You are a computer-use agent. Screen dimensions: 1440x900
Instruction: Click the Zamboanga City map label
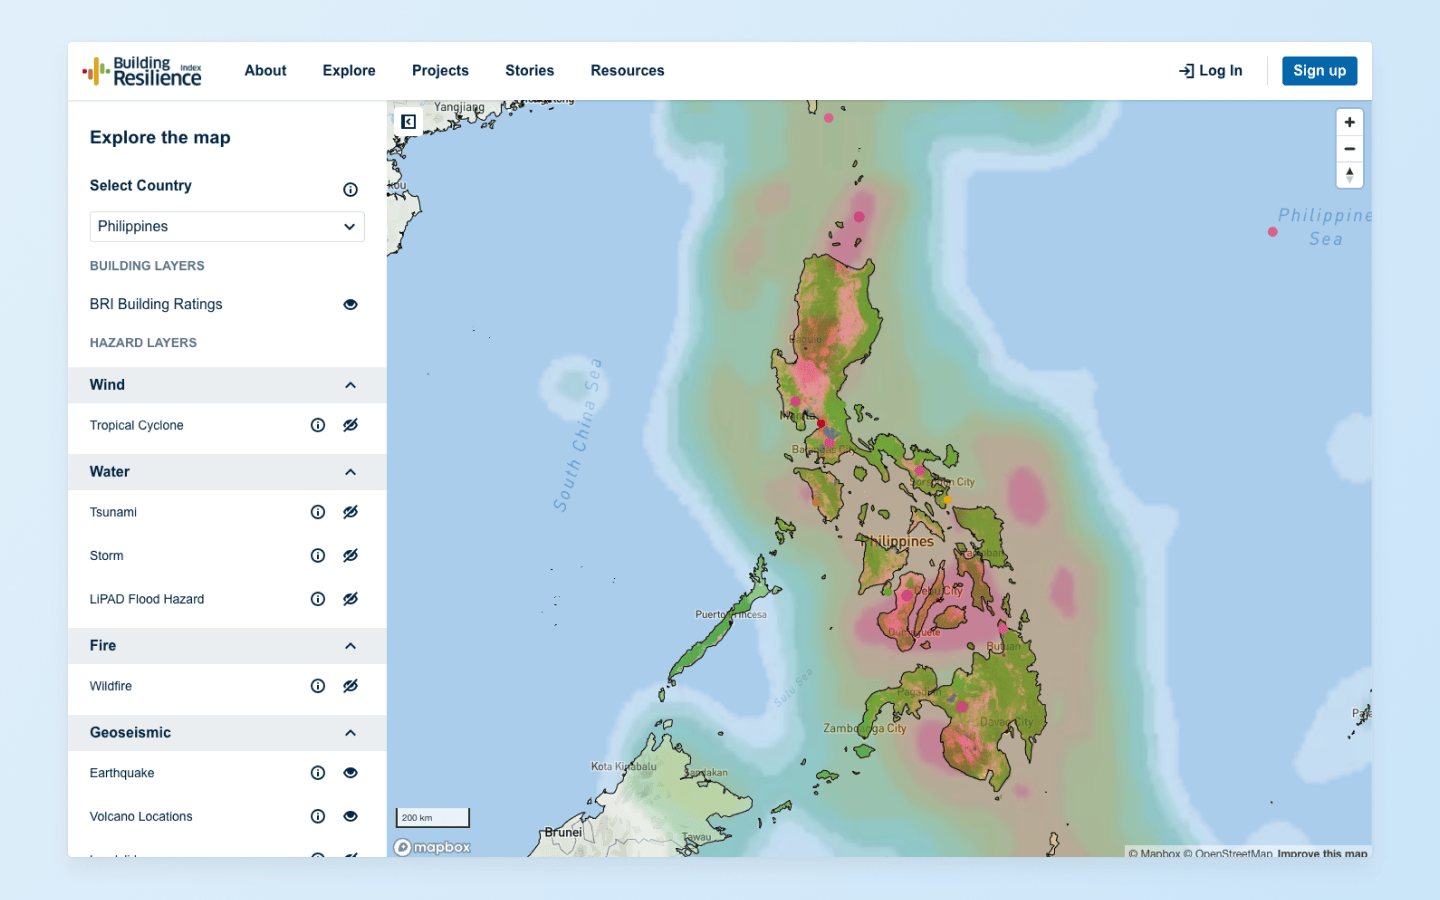pyautogui.click(x=864, y=728)
